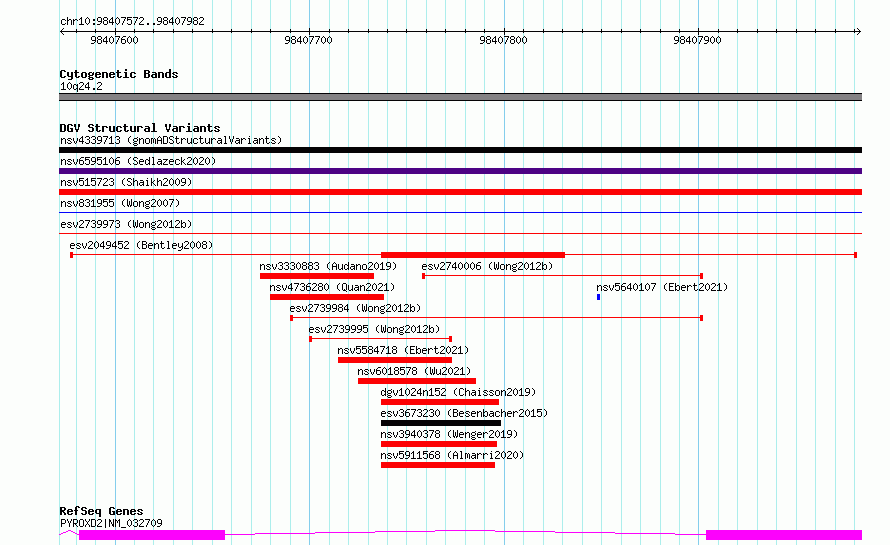
Task: Click the Cytogenetic Bands track heading
Action: pyautogui.click(x=119, y=74)
